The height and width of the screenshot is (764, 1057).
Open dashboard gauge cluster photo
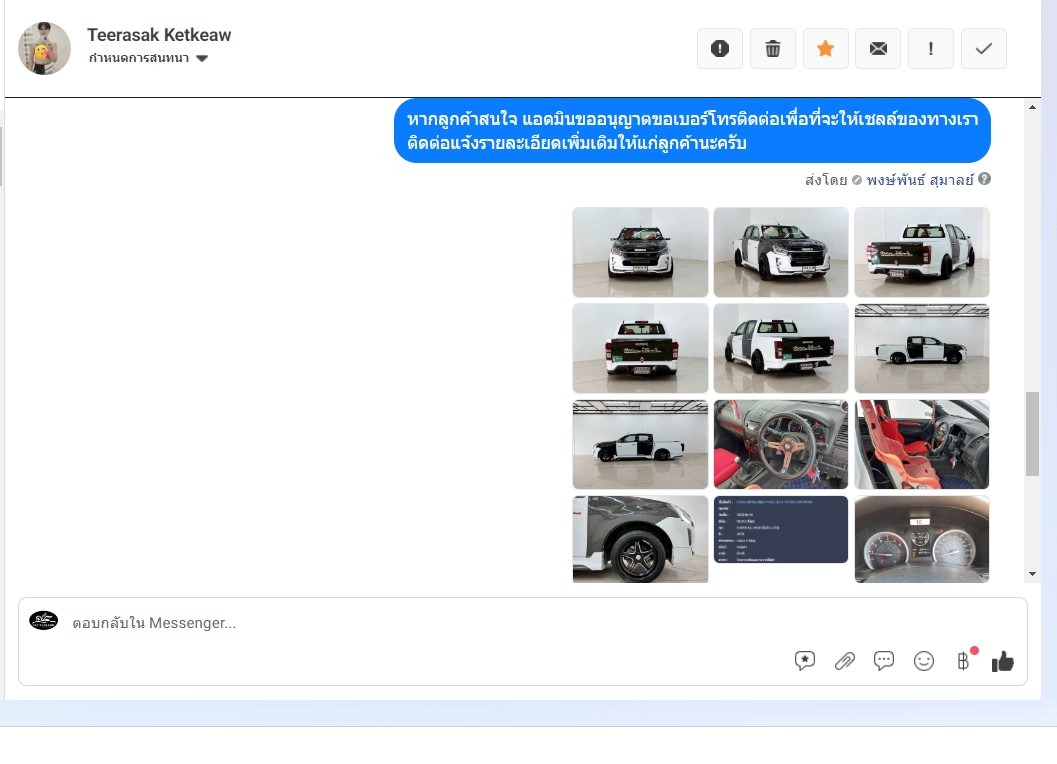922,539
